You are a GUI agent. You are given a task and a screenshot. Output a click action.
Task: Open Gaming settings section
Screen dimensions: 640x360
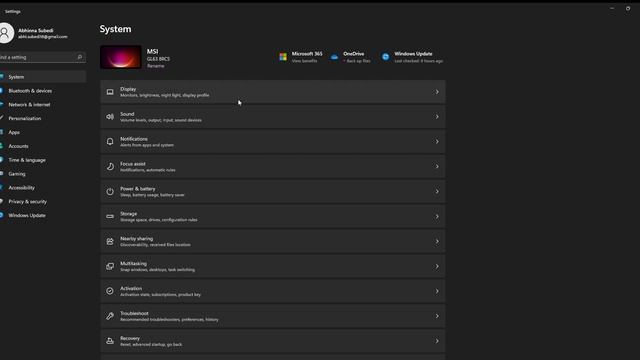pos(43,174)
